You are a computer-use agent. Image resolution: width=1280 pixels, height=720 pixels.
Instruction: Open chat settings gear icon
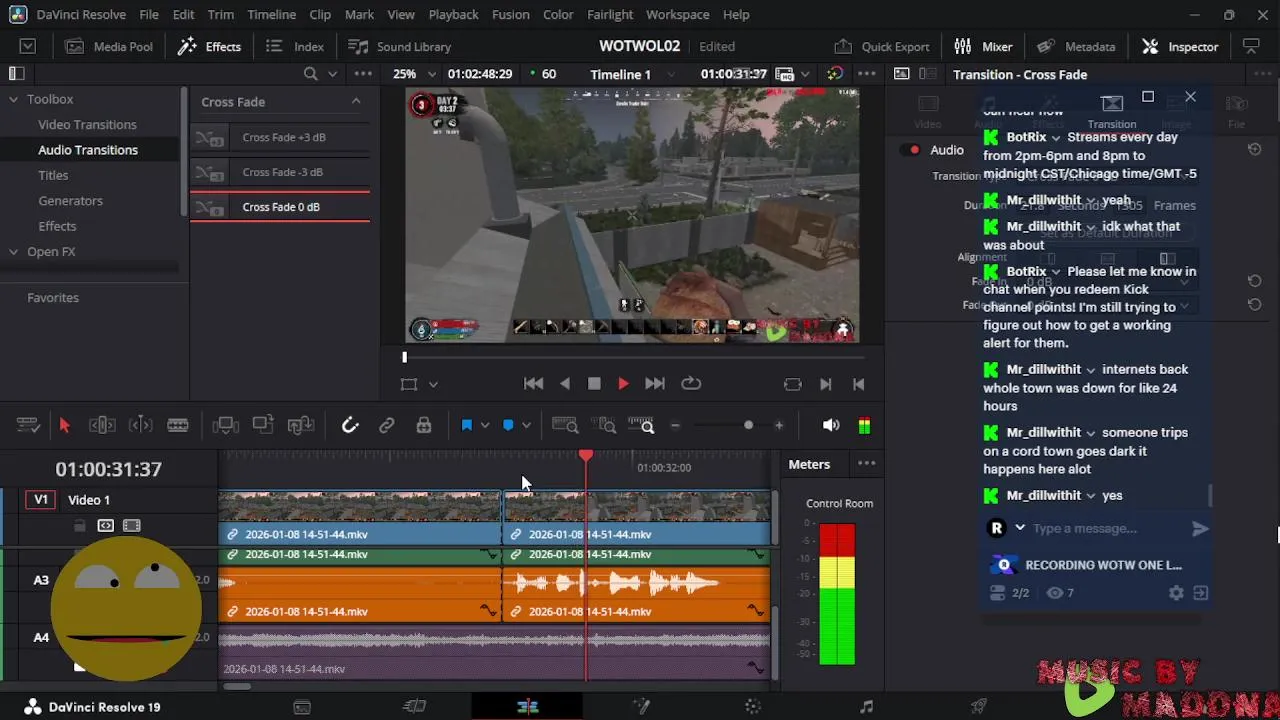[x=1176, y=593]
